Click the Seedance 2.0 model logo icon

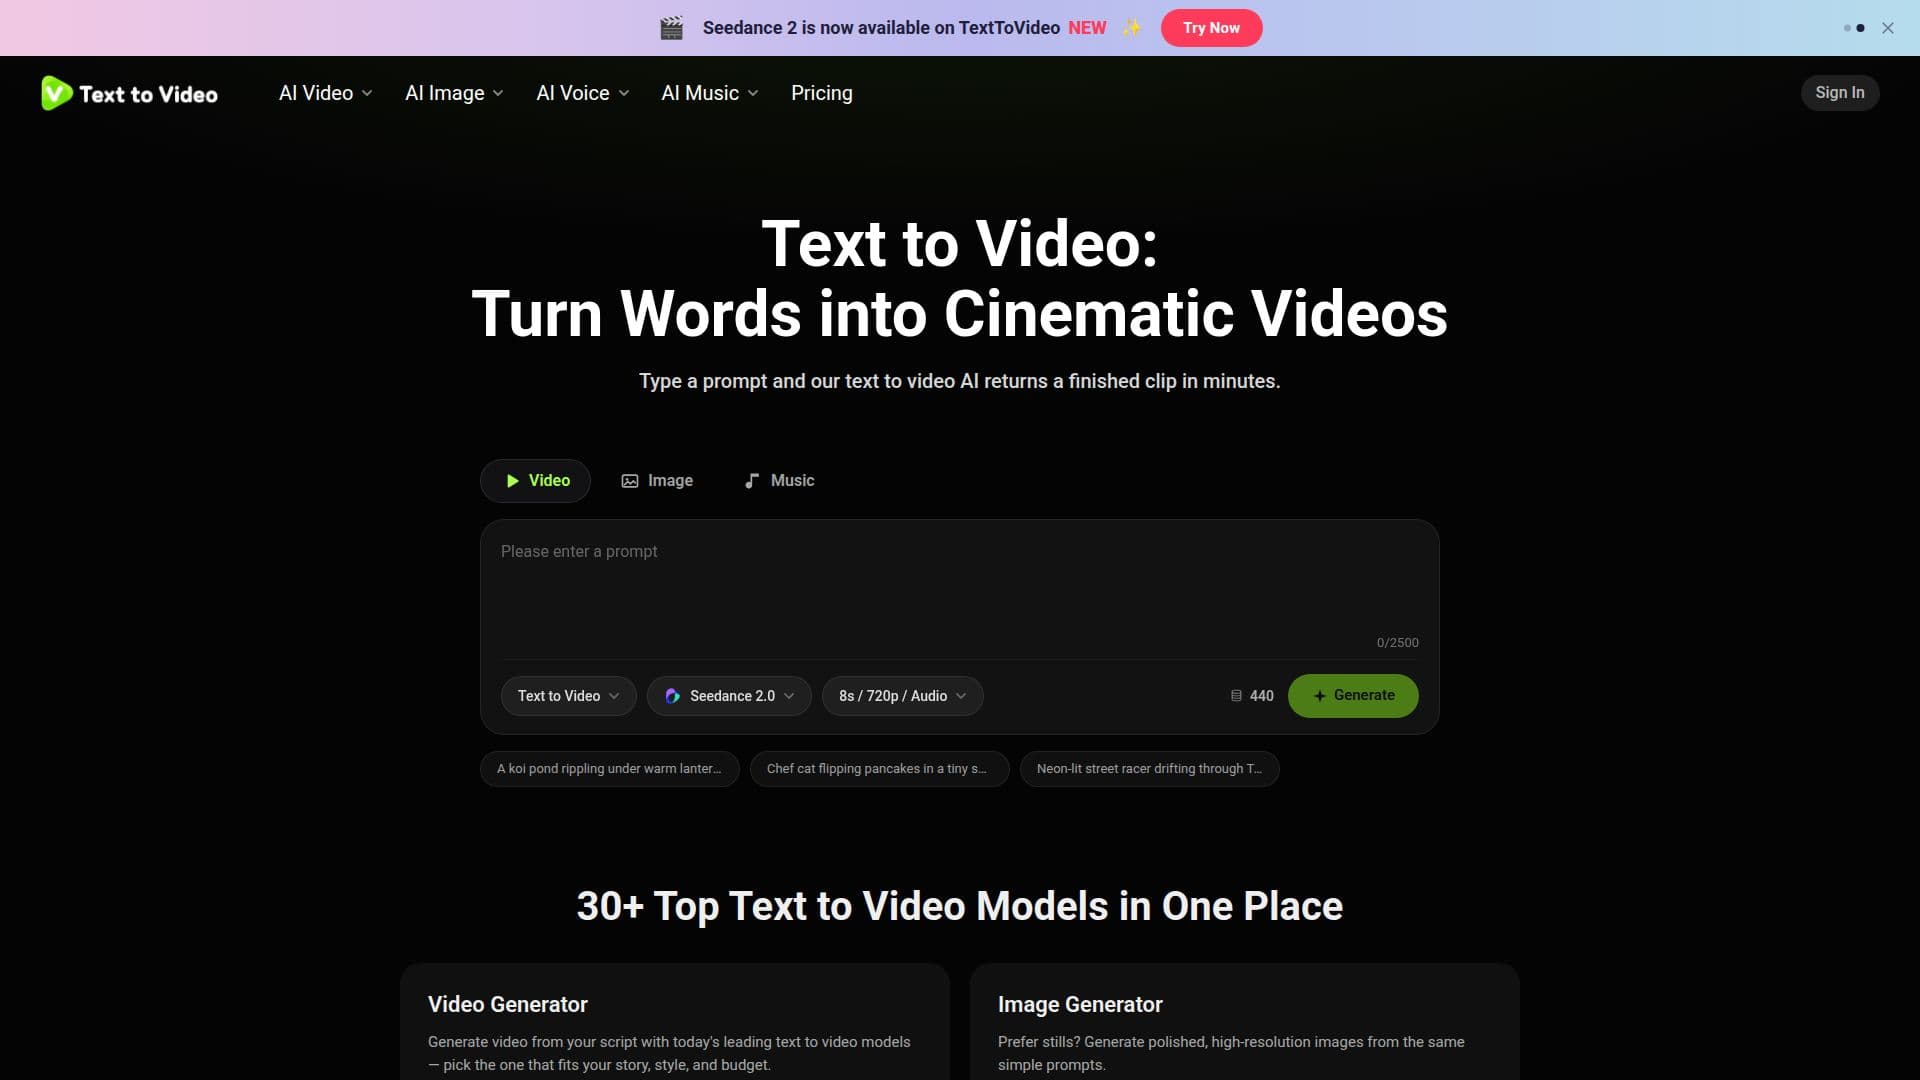(x=673, y=696)
